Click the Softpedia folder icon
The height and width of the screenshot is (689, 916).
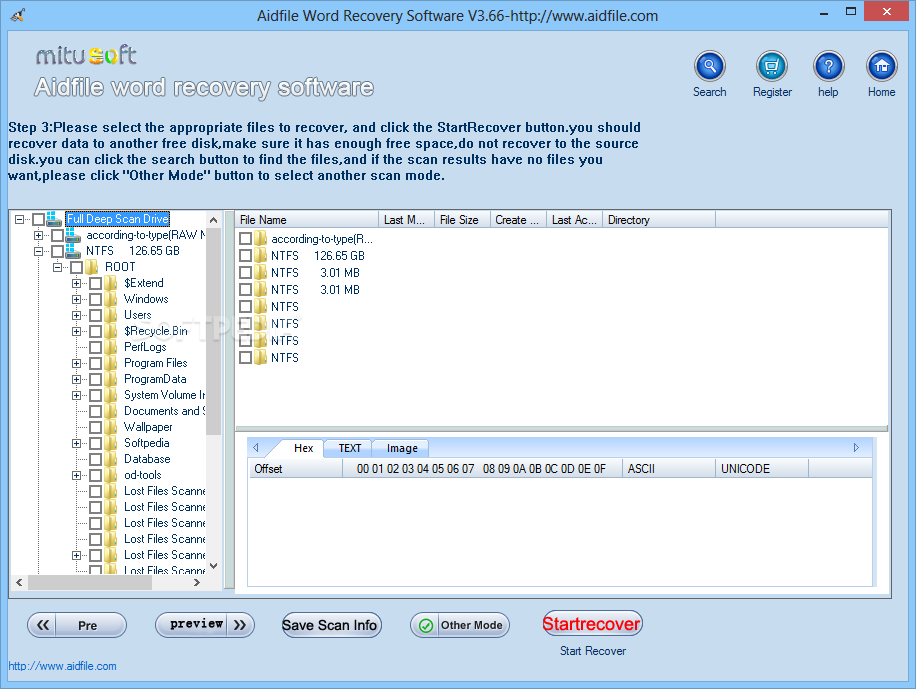coord(110,443)
